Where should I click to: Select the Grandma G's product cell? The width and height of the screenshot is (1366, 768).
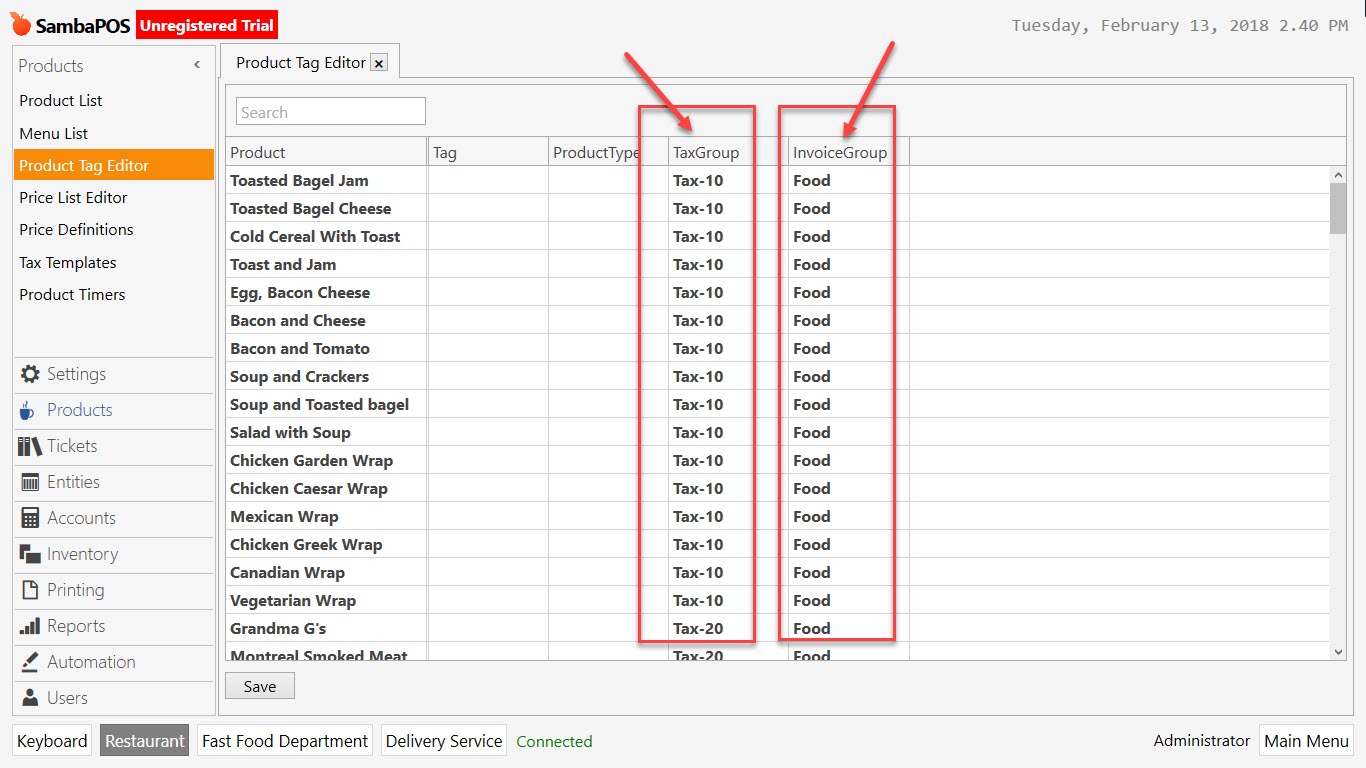tap(326, 628)
